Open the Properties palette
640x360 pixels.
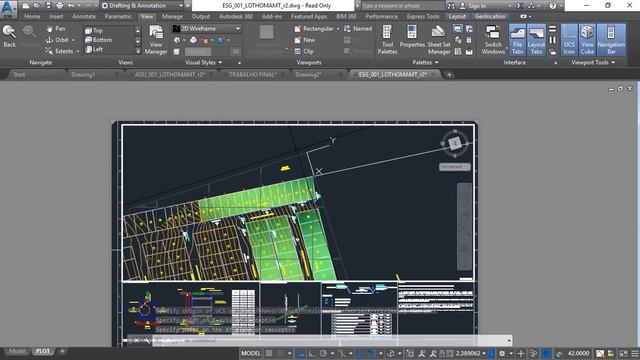tap(412, 37)
